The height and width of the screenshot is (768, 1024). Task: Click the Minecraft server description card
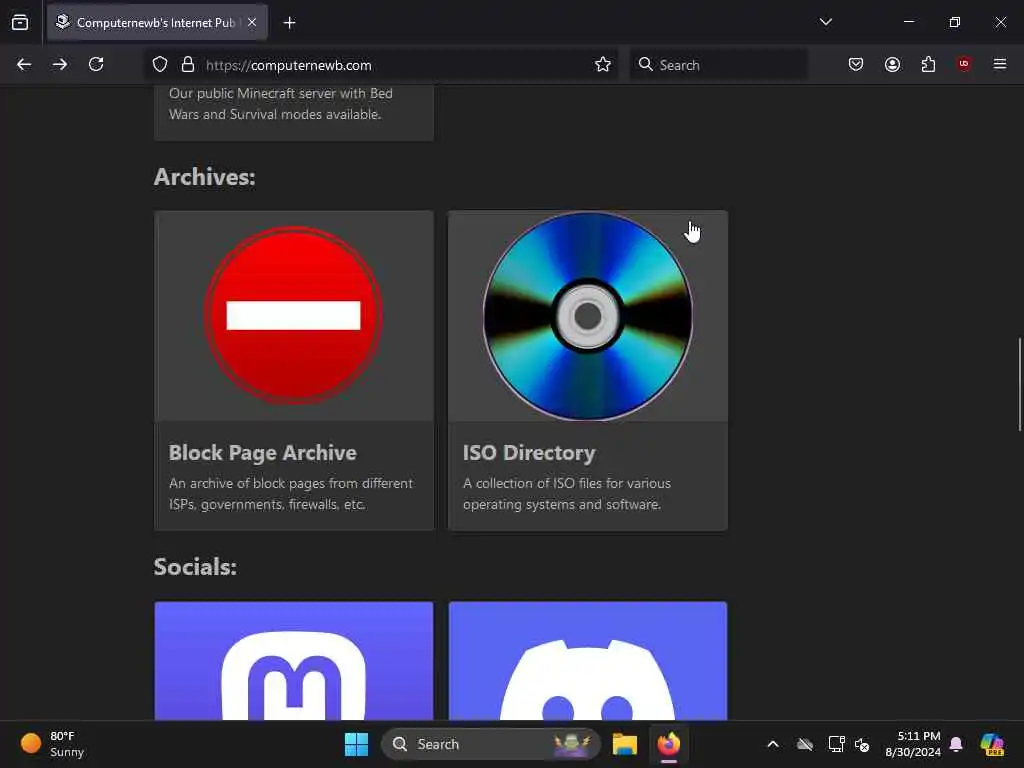[294, 112]
